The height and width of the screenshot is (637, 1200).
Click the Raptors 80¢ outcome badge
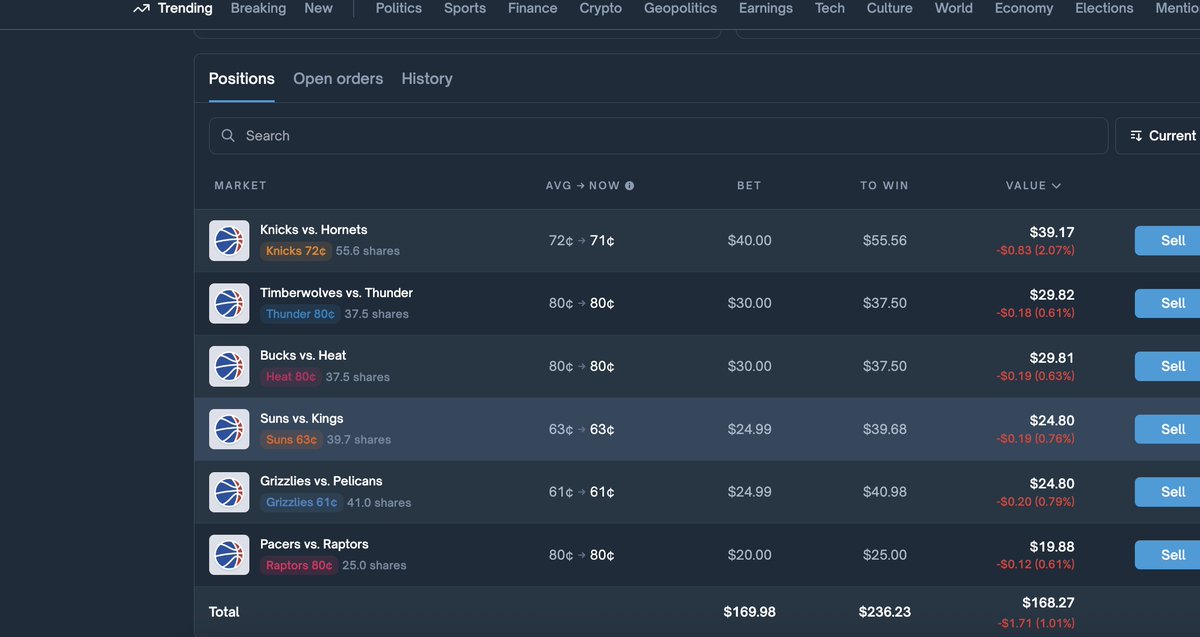(x=299, y=566)
